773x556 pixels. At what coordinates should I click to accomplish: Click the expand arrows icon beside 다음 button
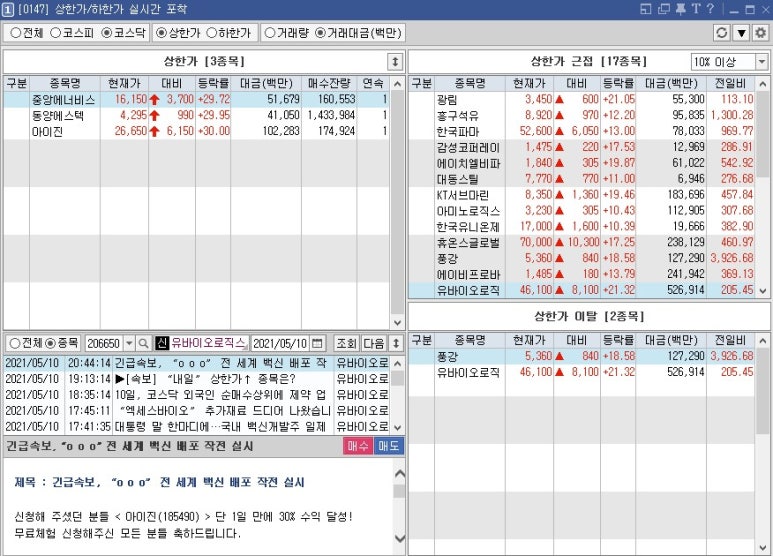395,343
